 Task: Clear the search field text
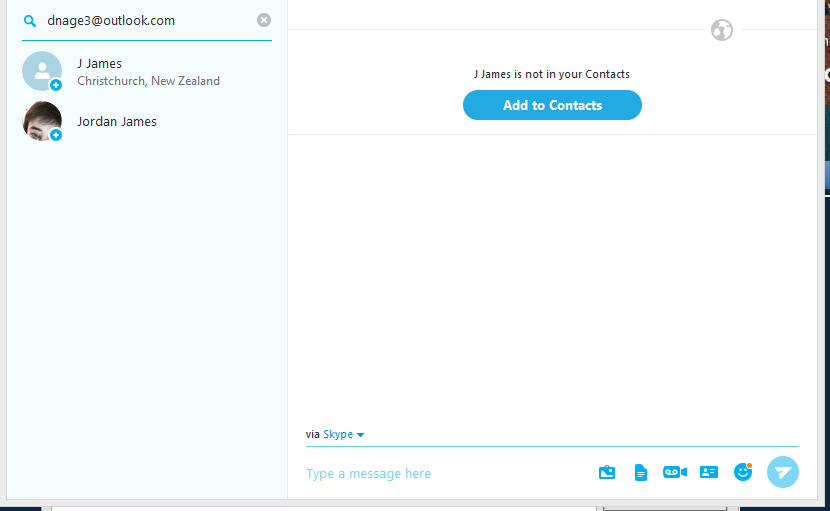[264, 20]
